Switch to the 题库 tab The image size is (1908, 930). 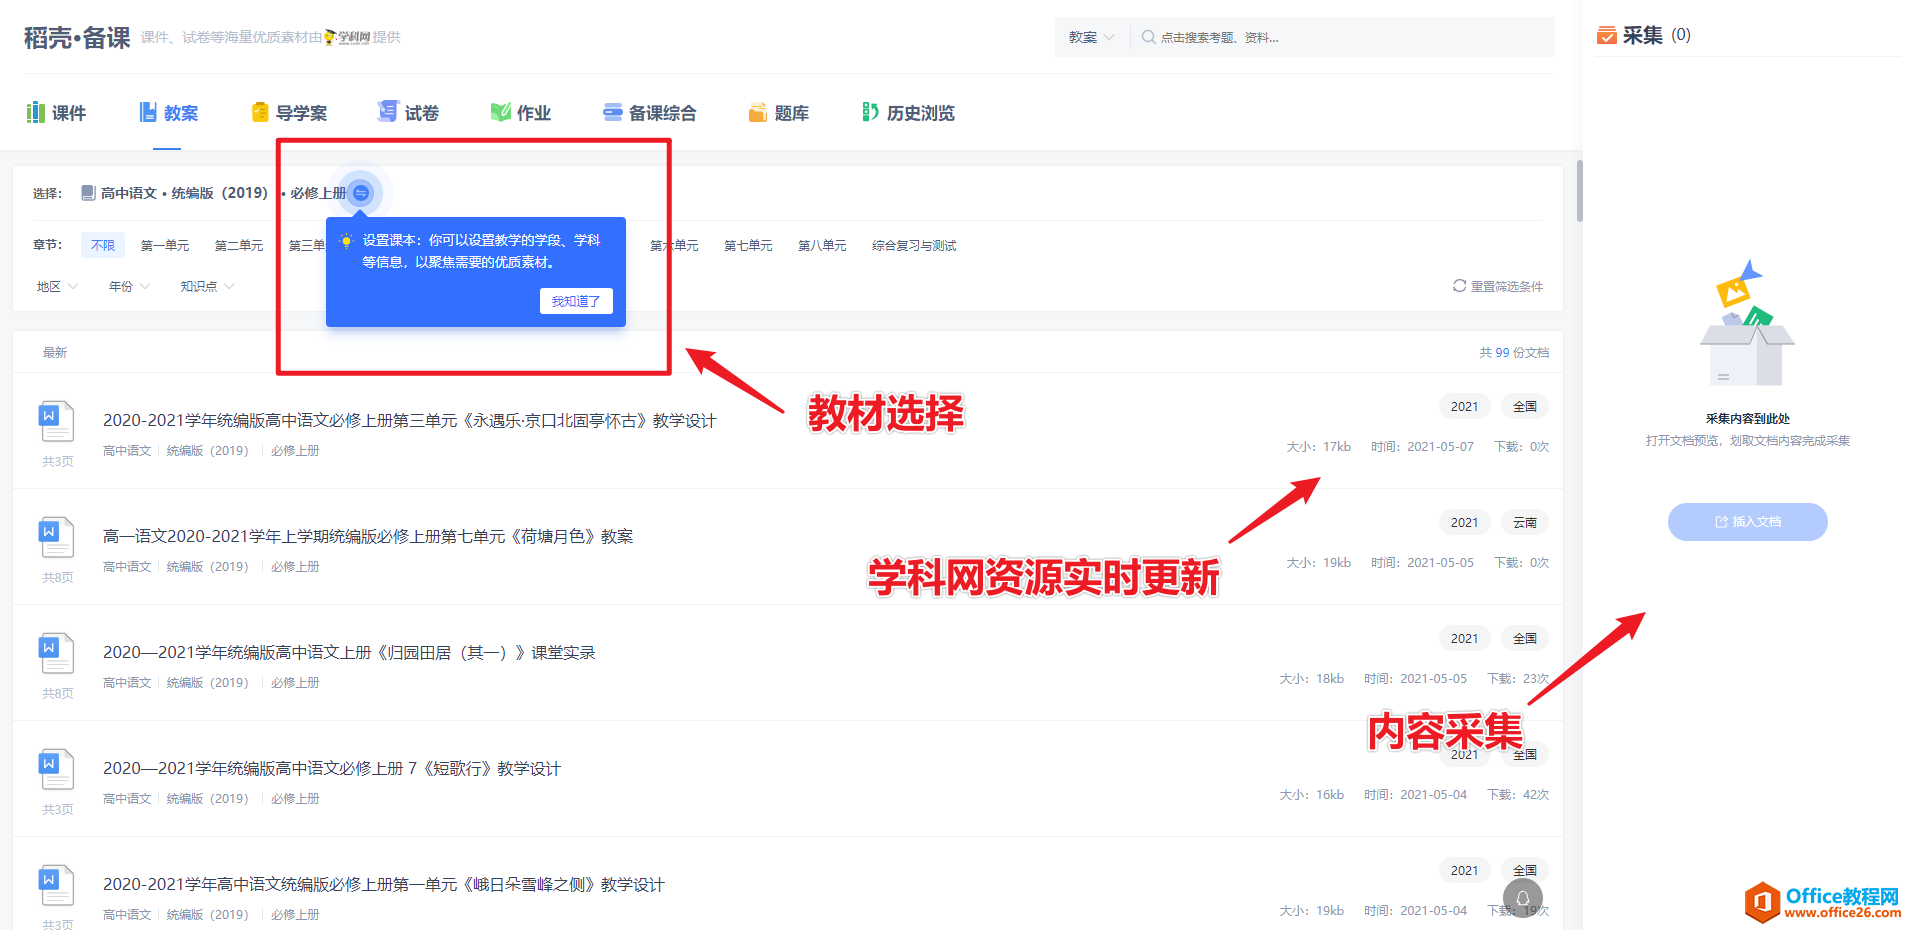(x=779, y=113)
